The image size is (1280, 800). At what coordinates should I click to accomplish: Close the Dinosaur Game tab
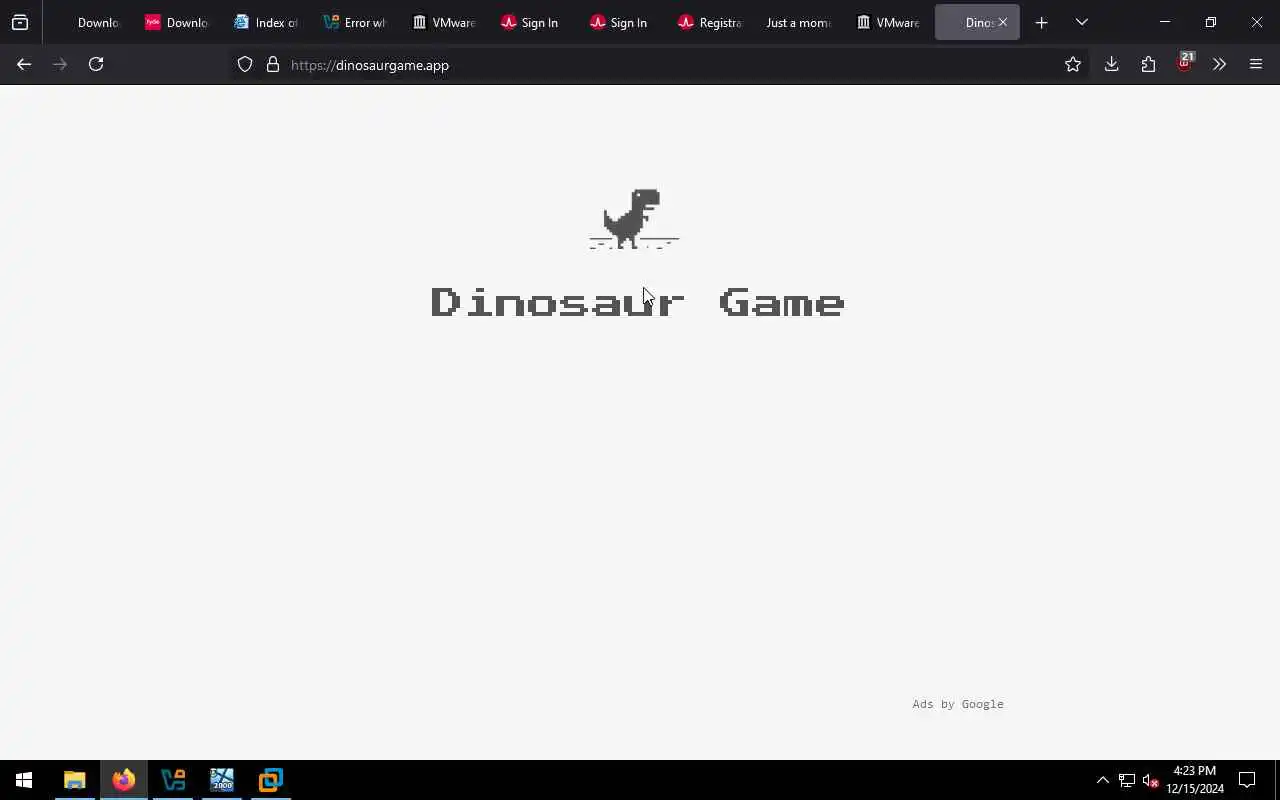click(x=1002, y=22)
